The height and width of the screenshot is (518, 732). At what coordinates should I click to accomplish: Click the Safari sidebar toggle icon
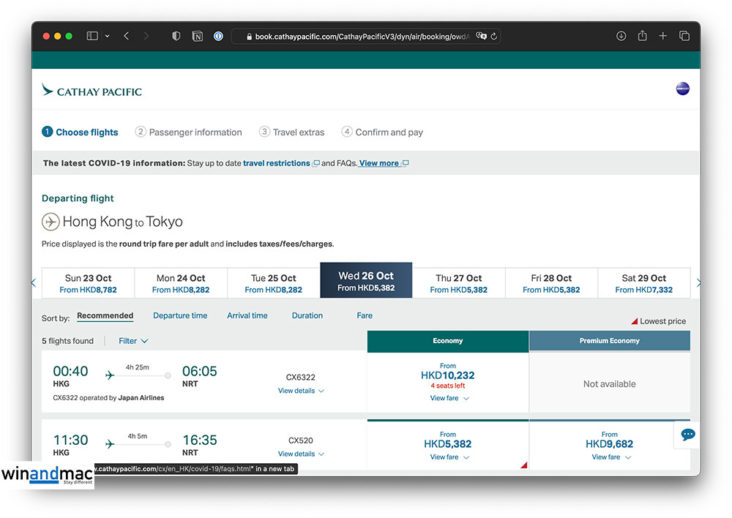[92, 36]
